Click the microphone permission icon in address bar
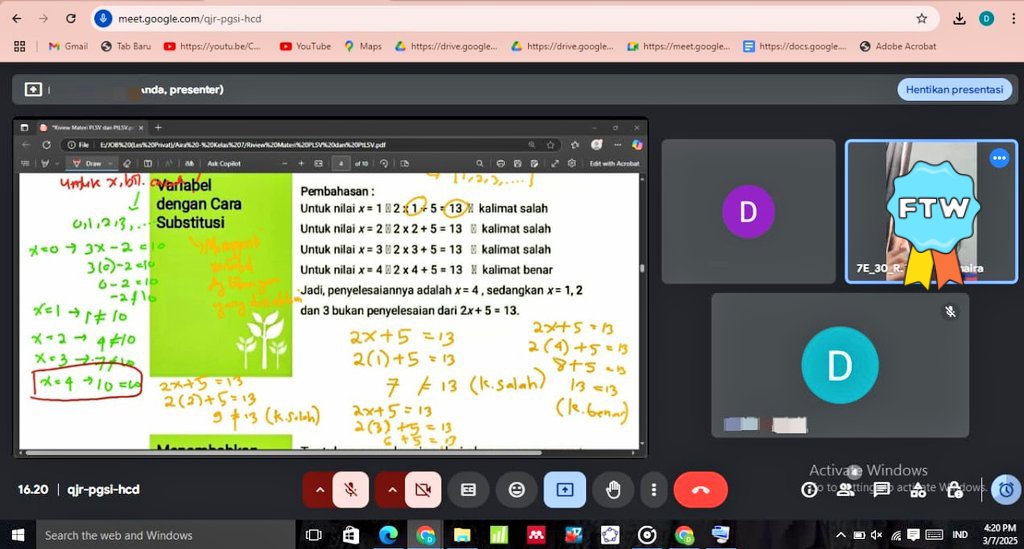 tap(103, 18)
